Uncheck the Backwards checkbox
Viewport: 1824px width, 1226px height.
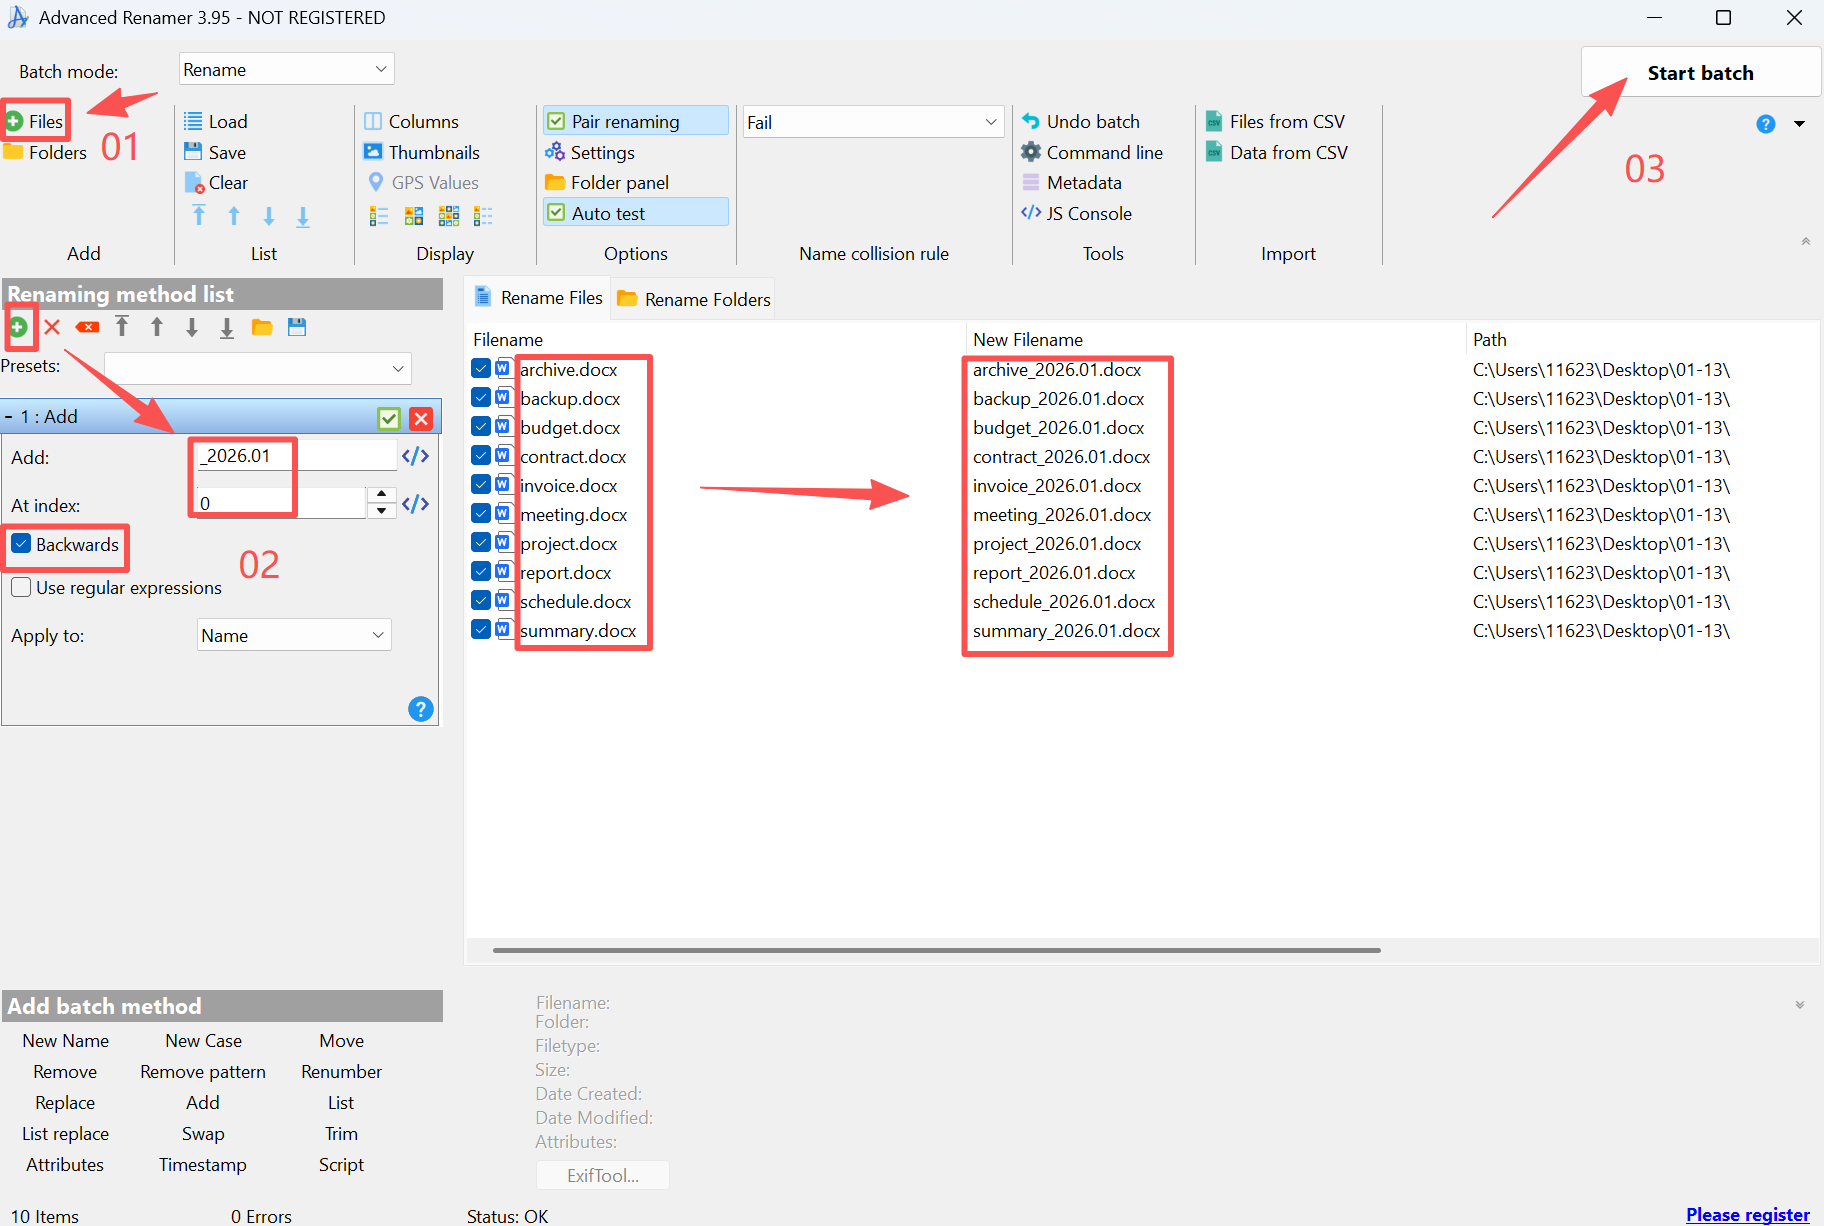(21, 544)
